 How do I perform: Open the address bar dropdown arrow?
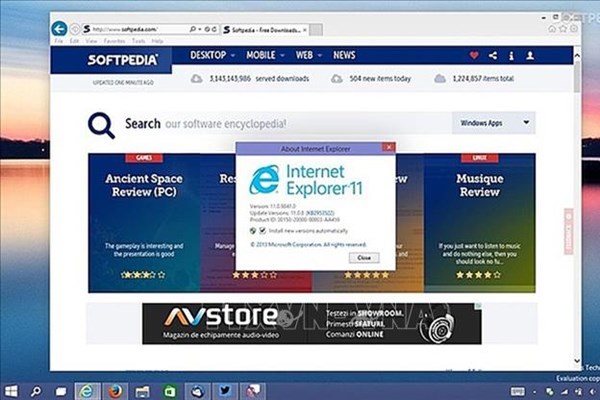point(200,29)
